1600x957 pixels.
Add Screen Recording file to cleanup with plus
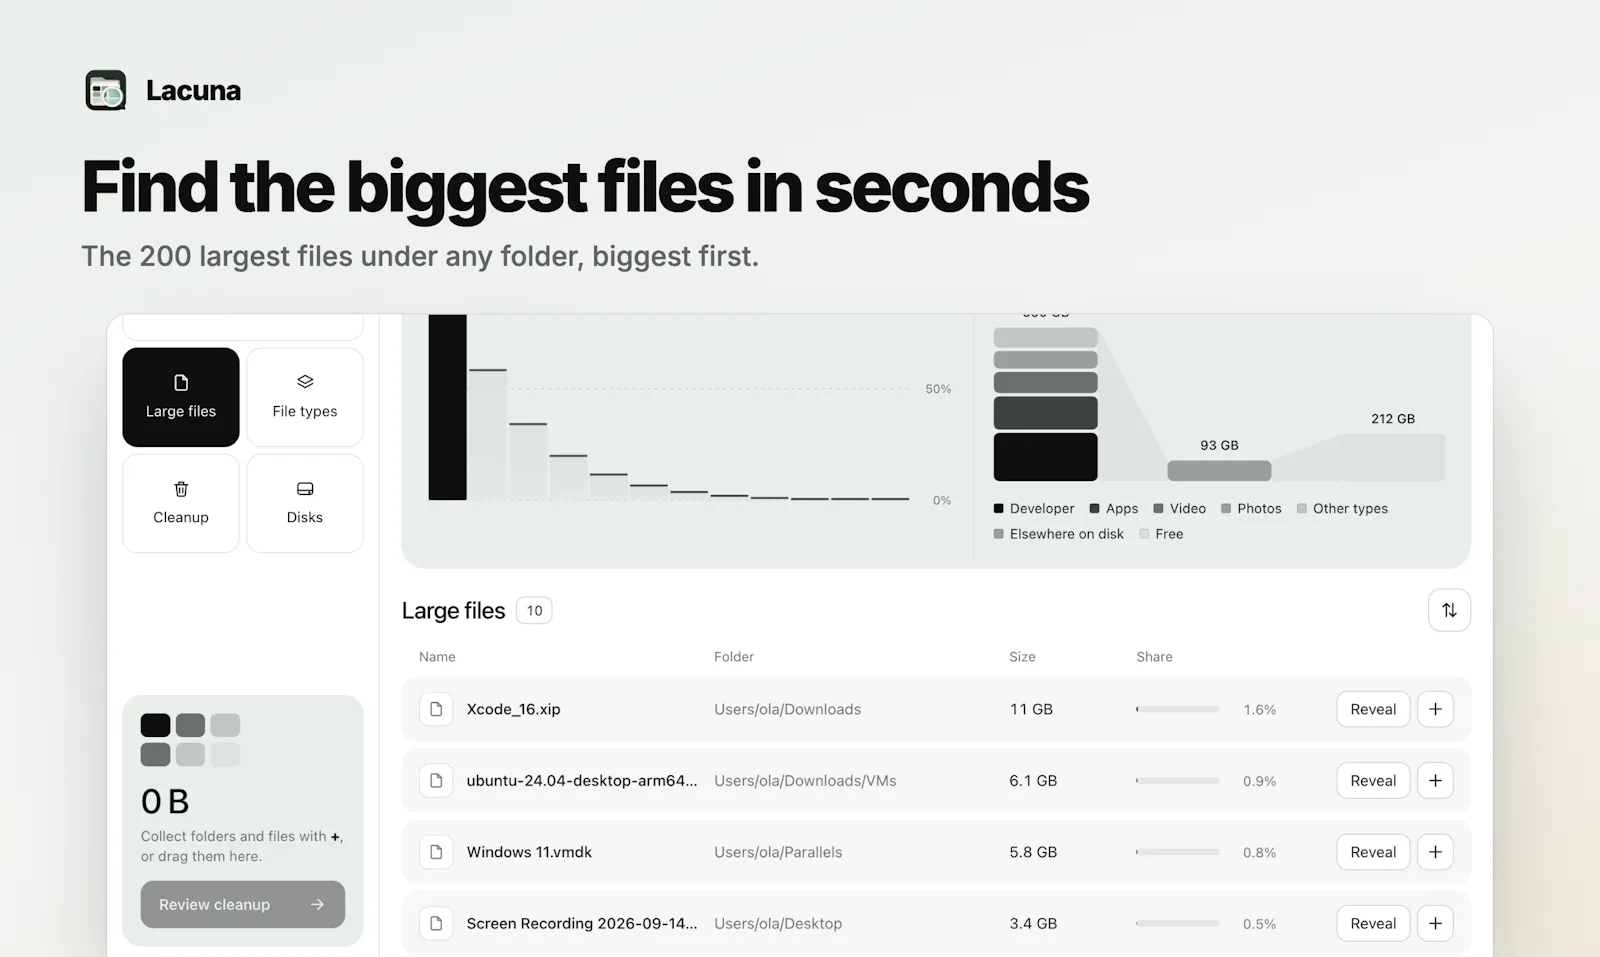[1435, 924]
